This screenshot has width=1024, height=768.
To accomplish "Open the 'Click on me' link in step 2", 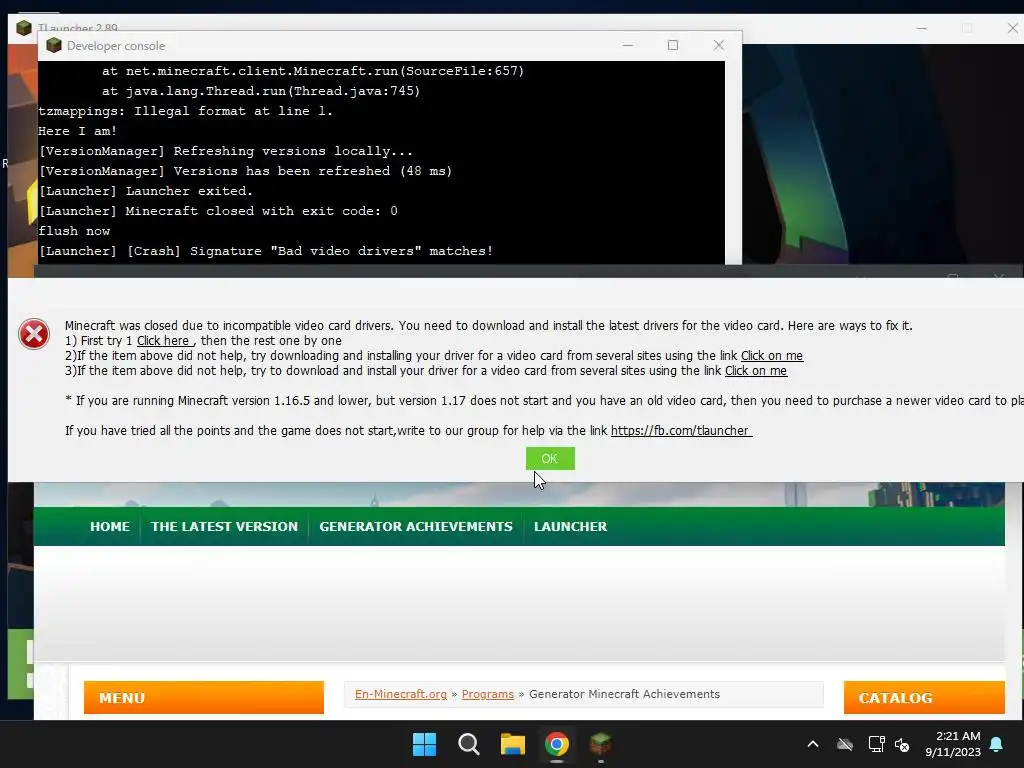I will tap(771, 356).
